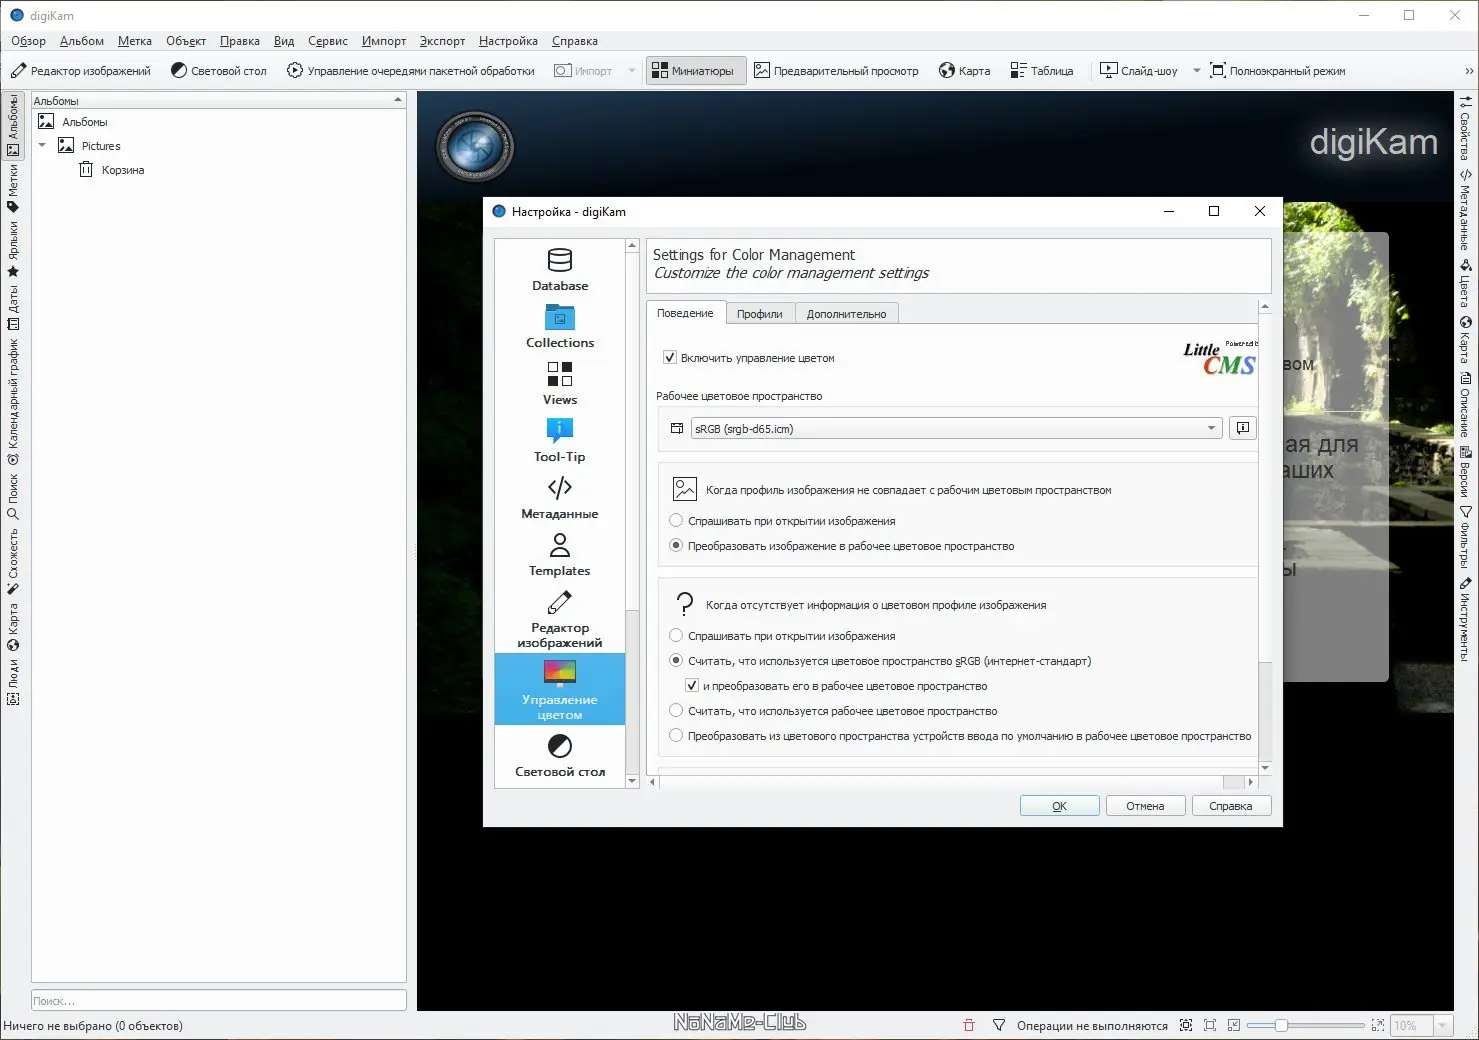Open the Database settings page
The image size is (1479, 1040).
[x=560, y=269]
